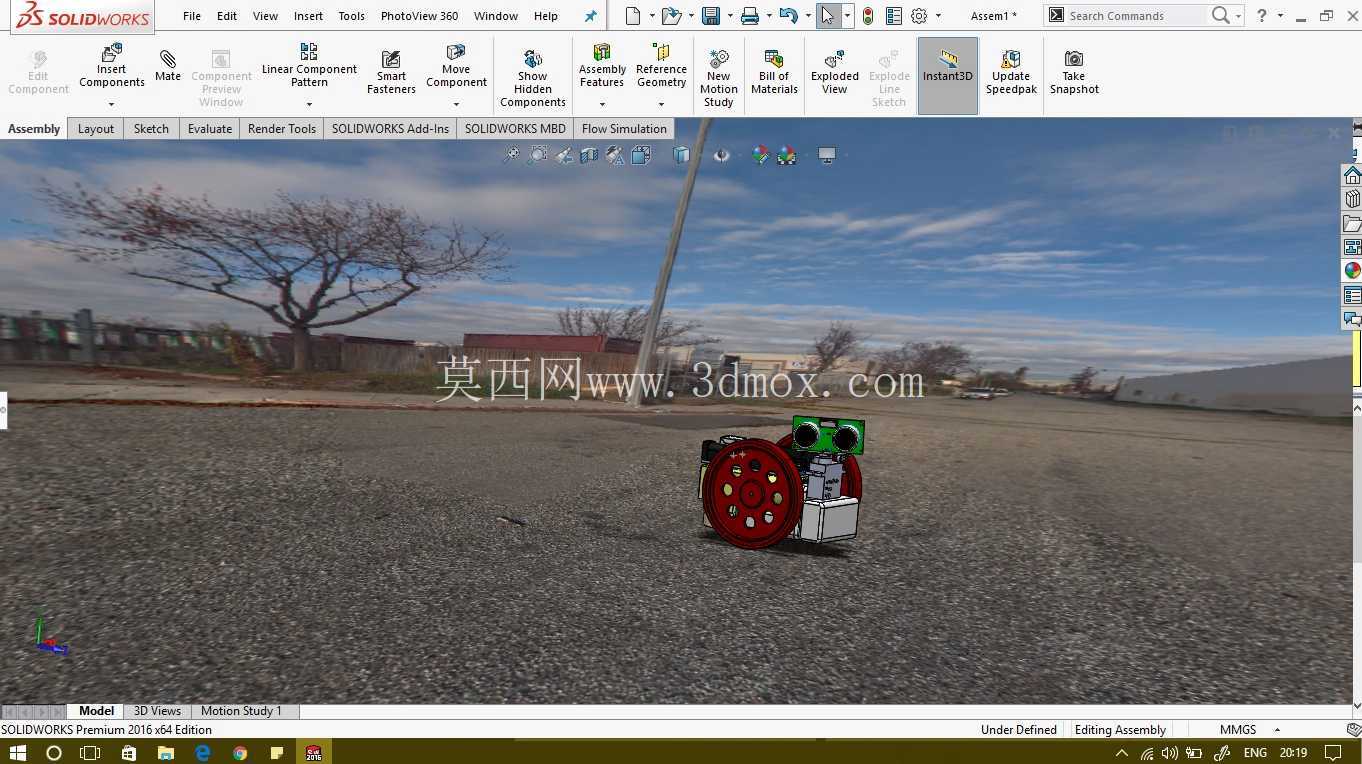Open the Windows notification center
The image size is (1362, 764).
pyautogui.click(x=1332, y=752)
